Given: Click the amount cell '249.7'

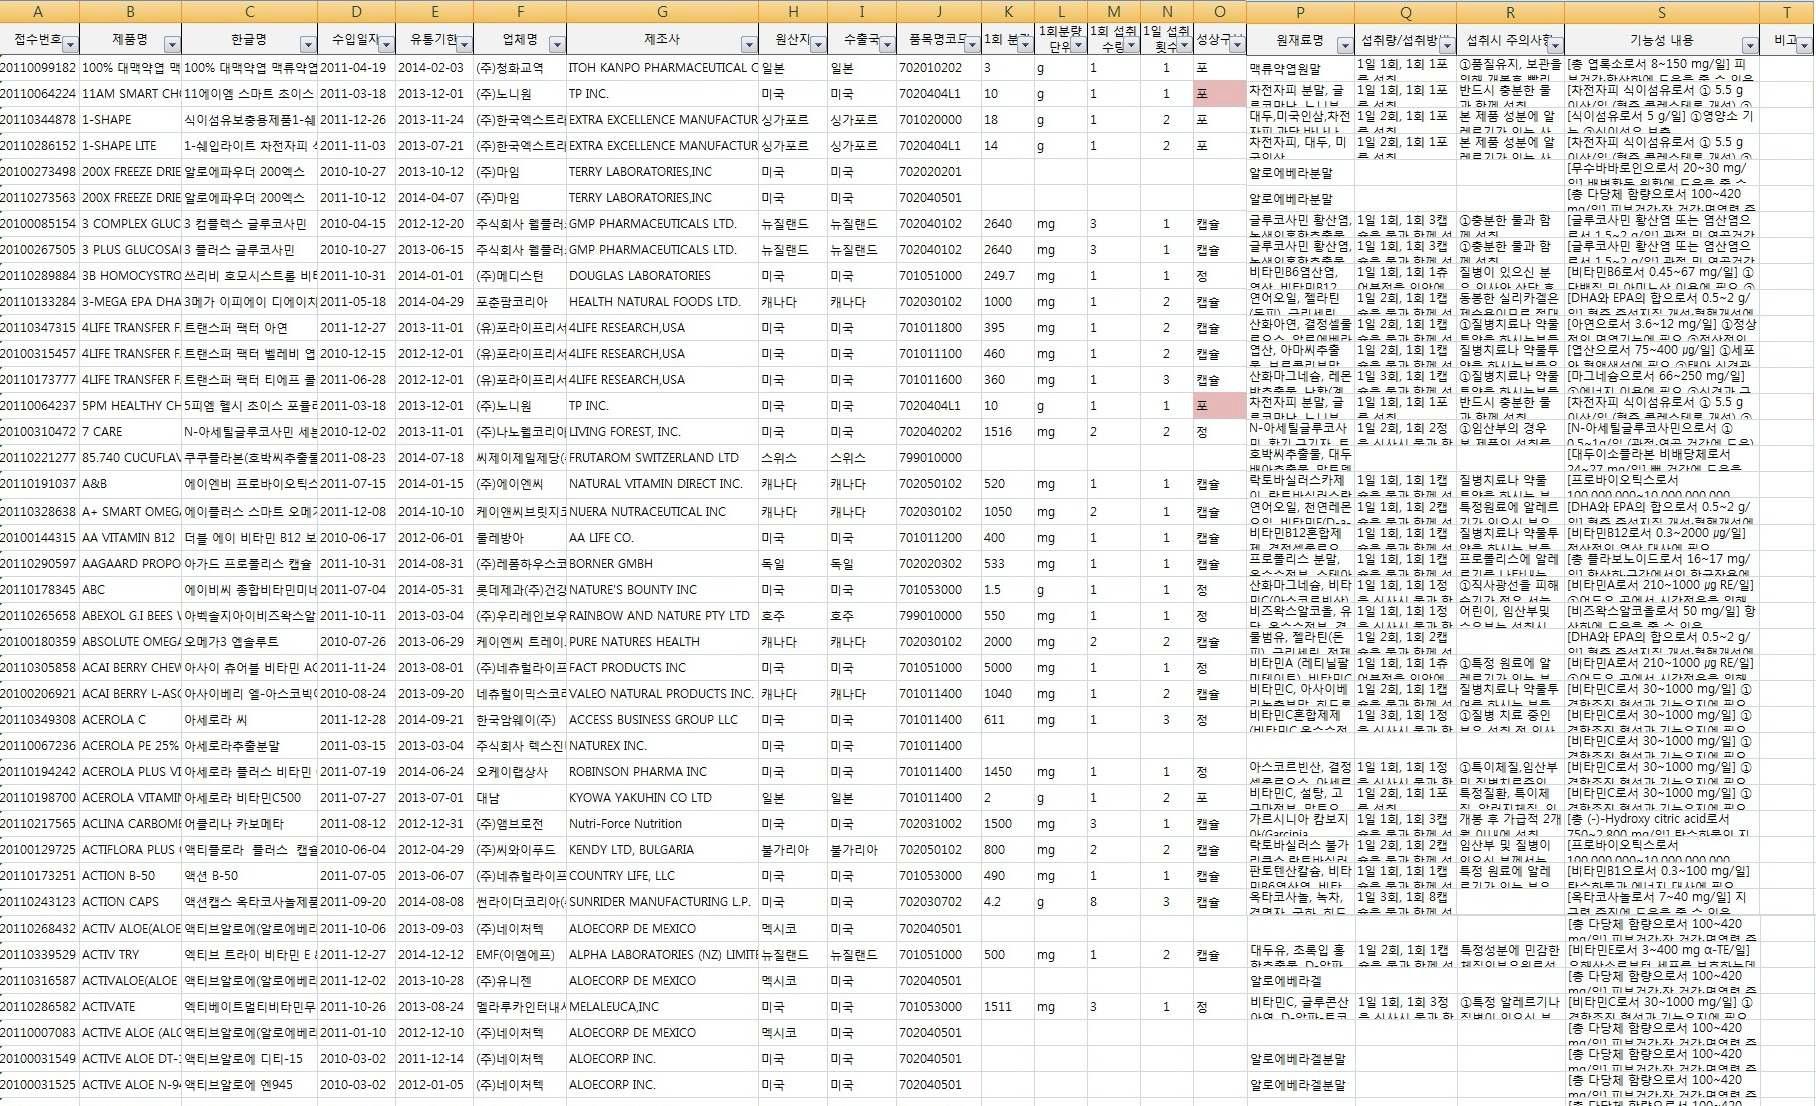Looking at the screenshot, I should [x=1007, y=276].
